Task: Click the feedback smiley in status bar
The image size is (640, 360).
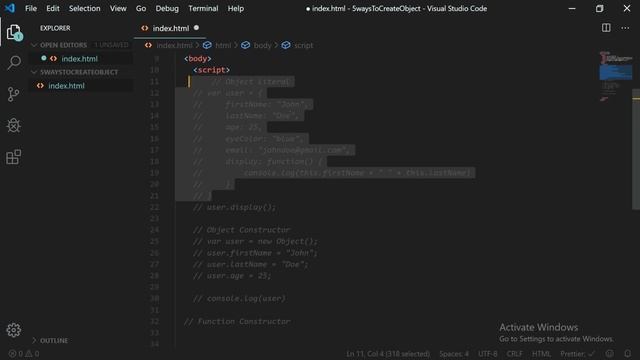Action: [609, 353]
